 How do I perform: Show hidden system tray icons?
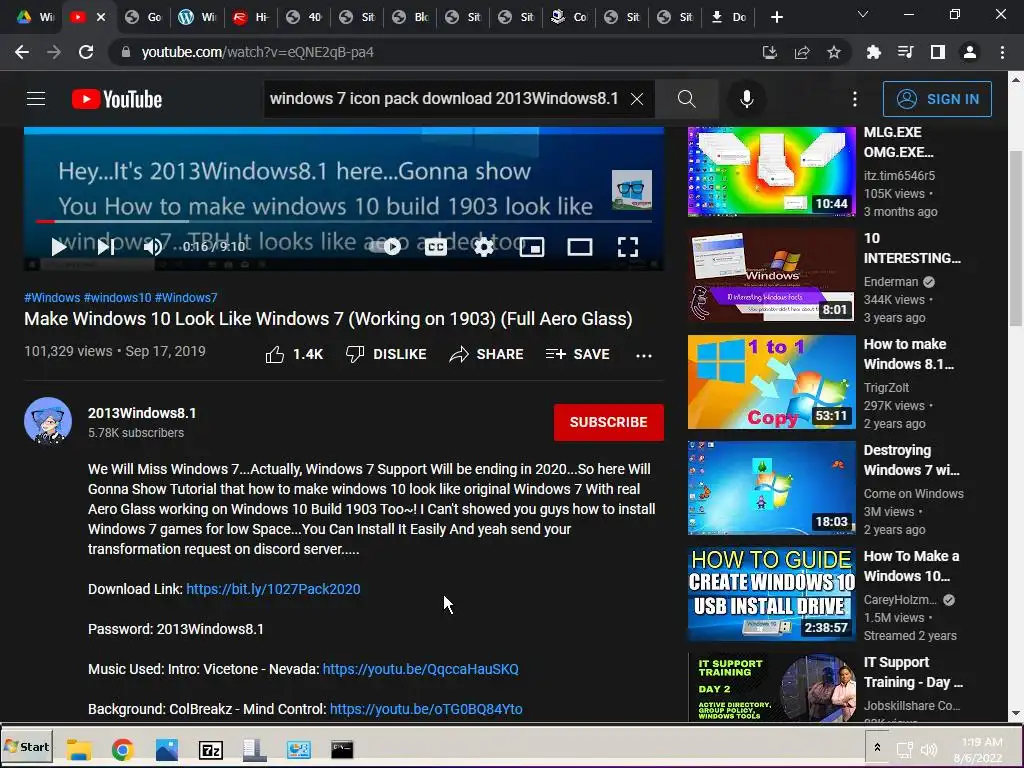pos(877,748)
